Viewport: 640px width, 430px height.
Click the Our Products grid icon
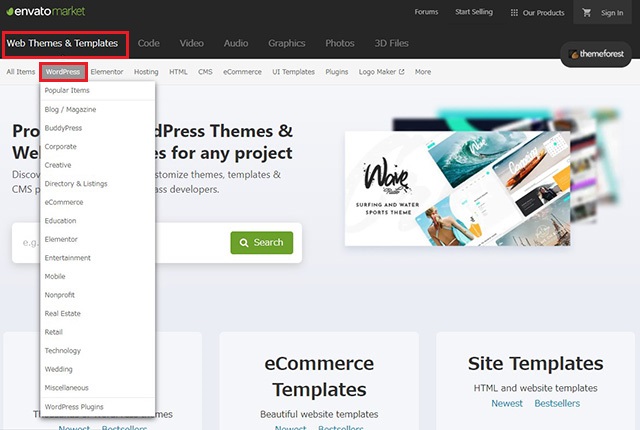pyautogui.click(x=514, y=13)
